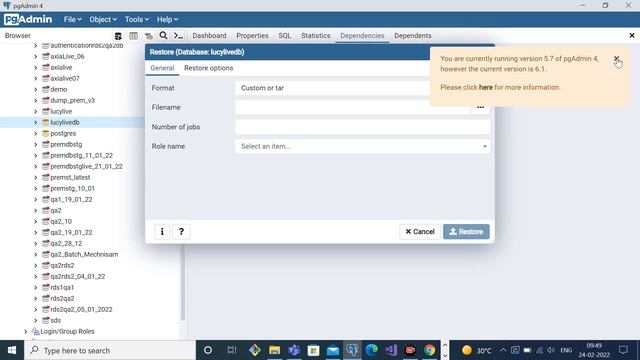The height and width of the screenshot is (360, 640).
Task: Select dump_prem_v3 database in tree
Action: point(72,100)
